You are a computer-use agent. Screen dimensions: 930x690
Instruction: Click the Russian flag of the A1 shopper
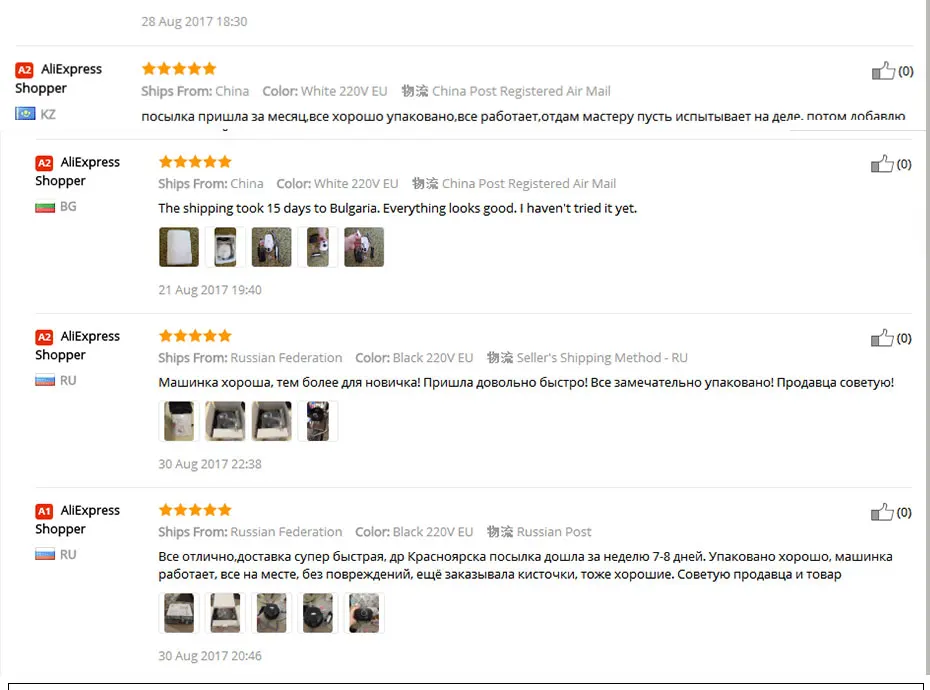coord(45,555)
